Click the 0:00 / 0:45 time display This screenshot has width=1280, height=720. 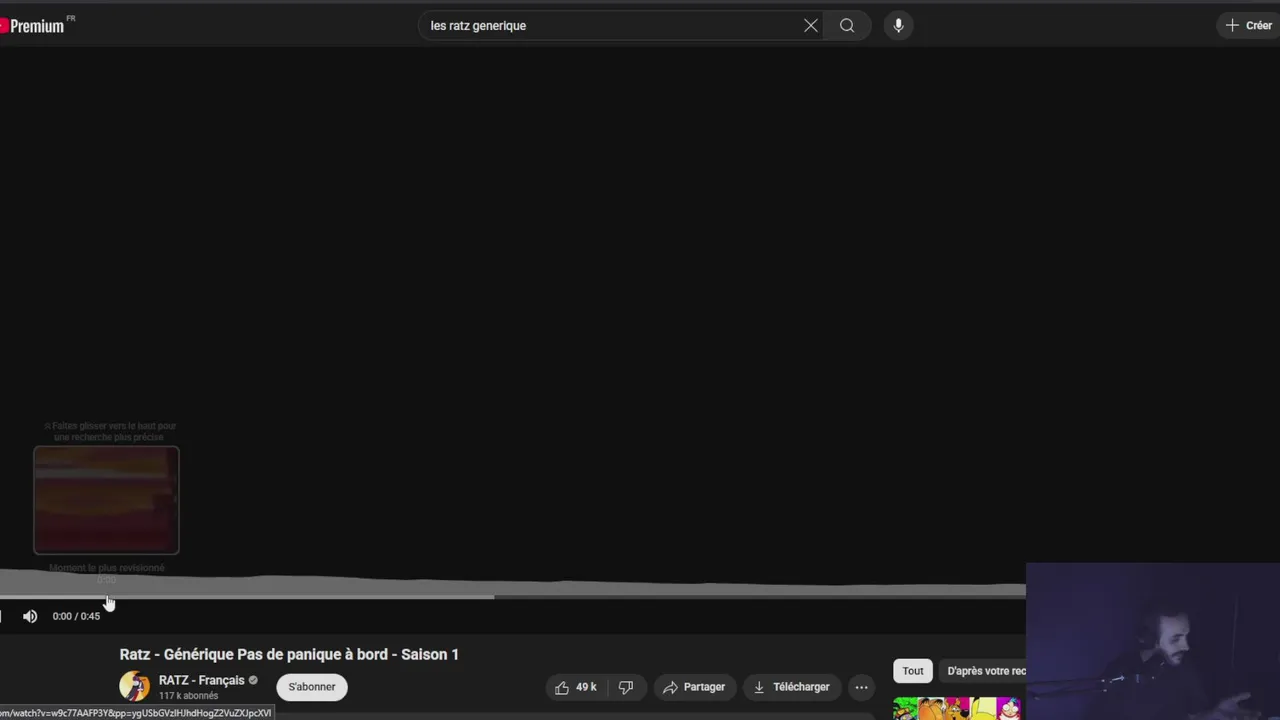(x=76, y=616)
